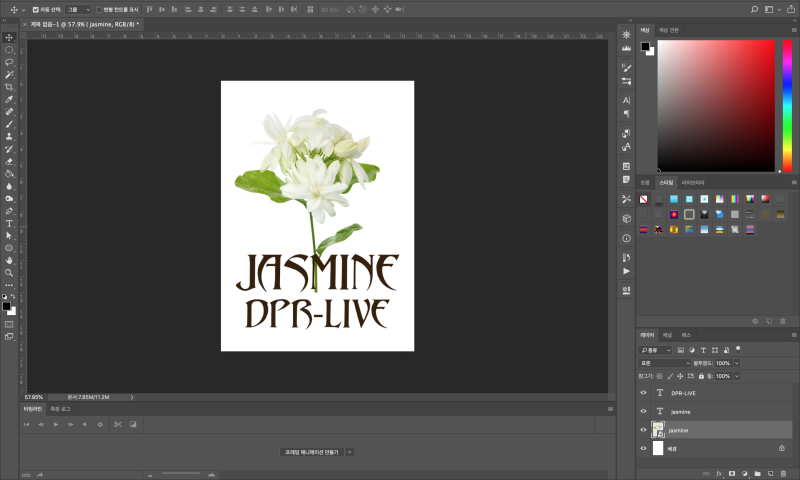Create a new group folder icon
Screen dimensions: 800x480
pos(758,474)
